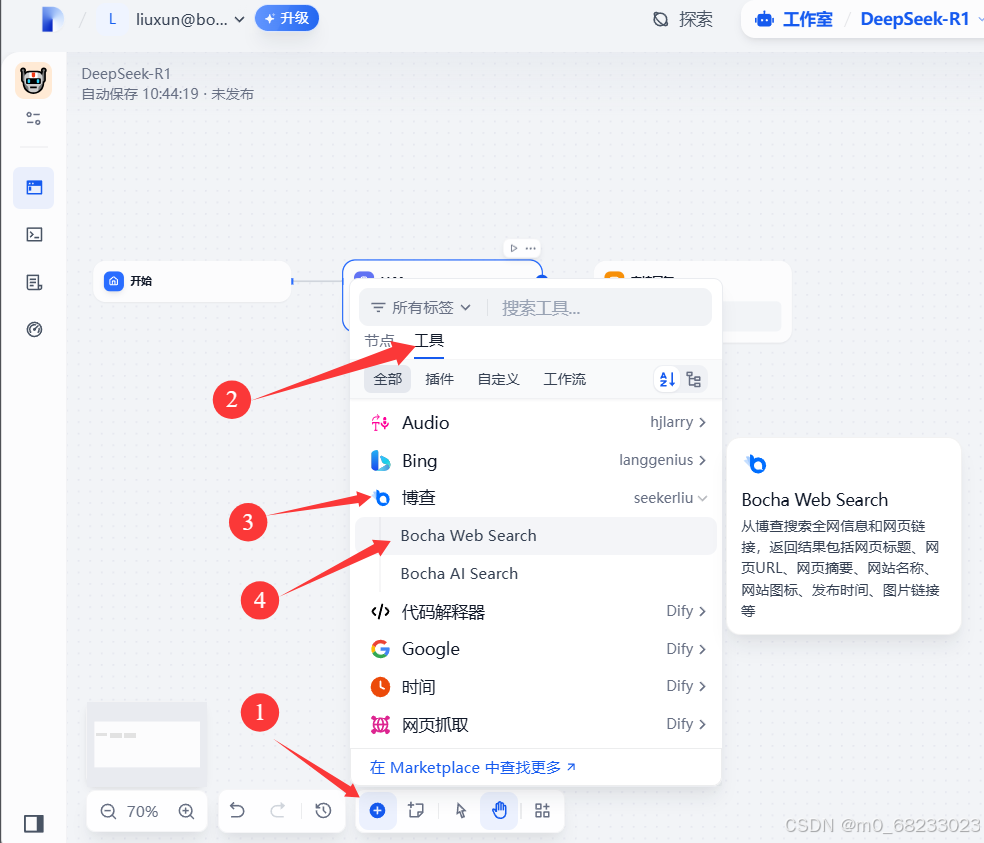Zoom in the canvas
Viewport: 984px width, 843px height.
pyautogui.click(x=186, y=812)
